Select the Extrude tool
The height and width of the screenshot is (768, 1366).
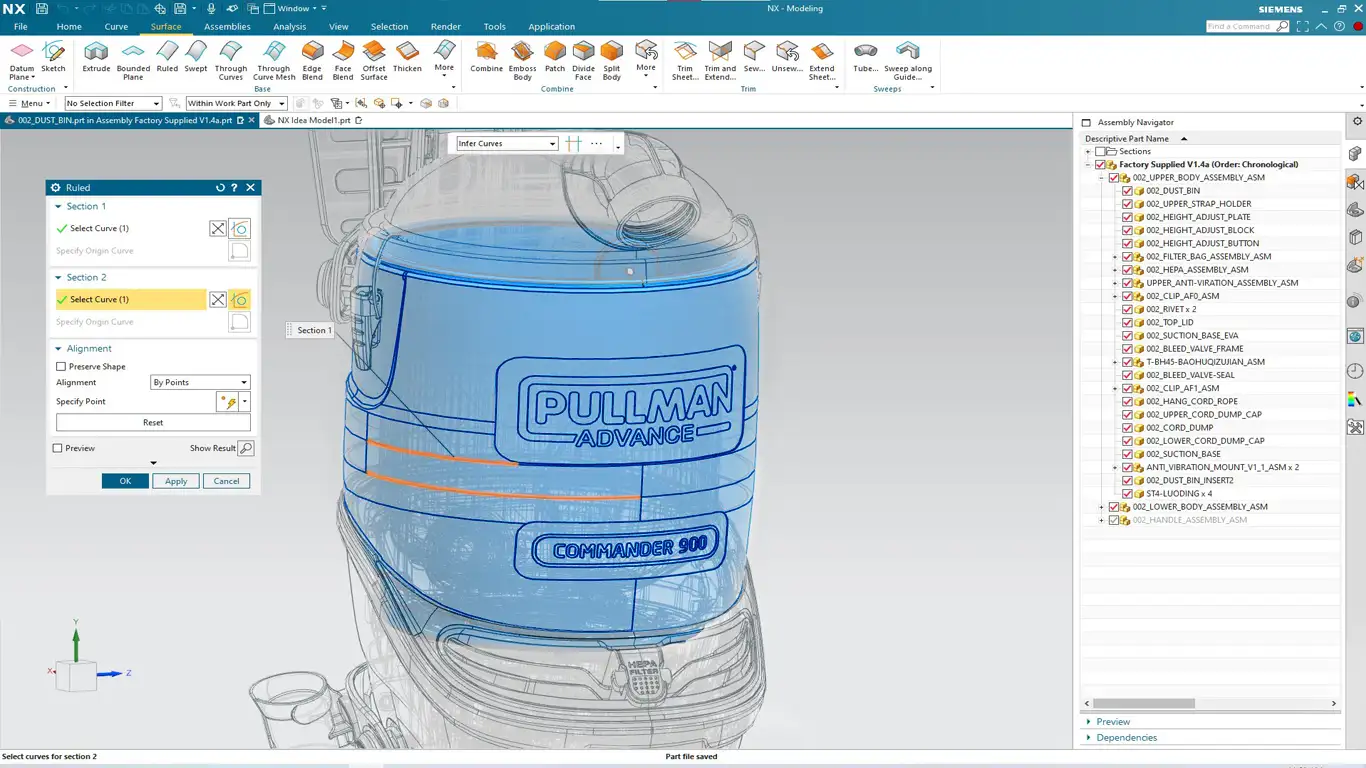pyautogui.click(x=96, y=57)
